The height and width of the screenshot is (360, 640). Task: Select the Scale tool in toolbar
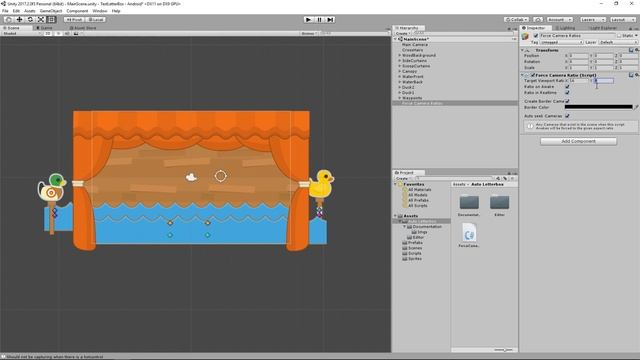[41, 20]
